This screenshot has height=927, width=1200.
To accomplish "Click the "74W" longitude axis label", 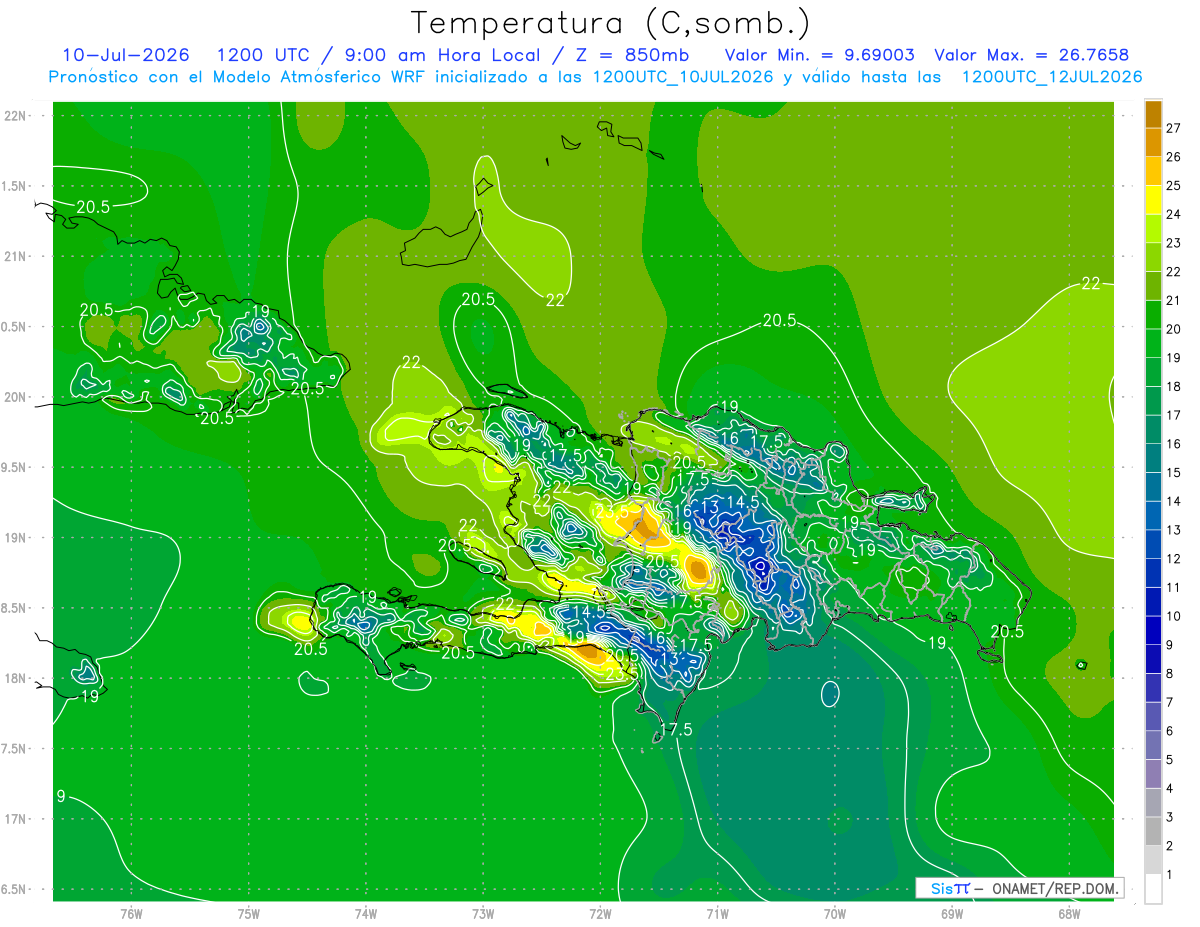I will pyautogui.click(x=366, y=914).
